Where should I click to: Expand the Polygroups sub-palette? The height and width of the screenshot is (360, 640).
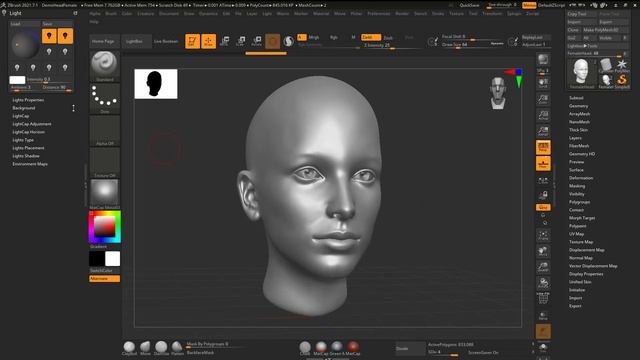(580, 202)
